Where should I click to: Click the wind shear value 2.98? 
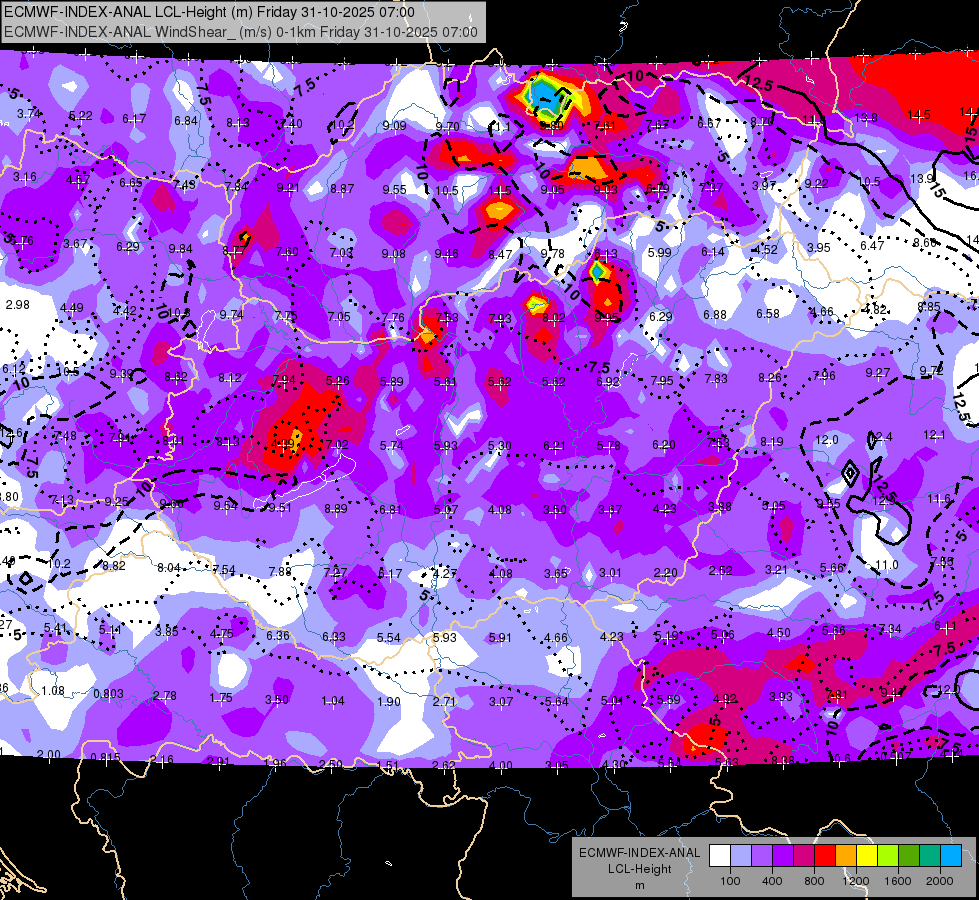pos(17,305)
